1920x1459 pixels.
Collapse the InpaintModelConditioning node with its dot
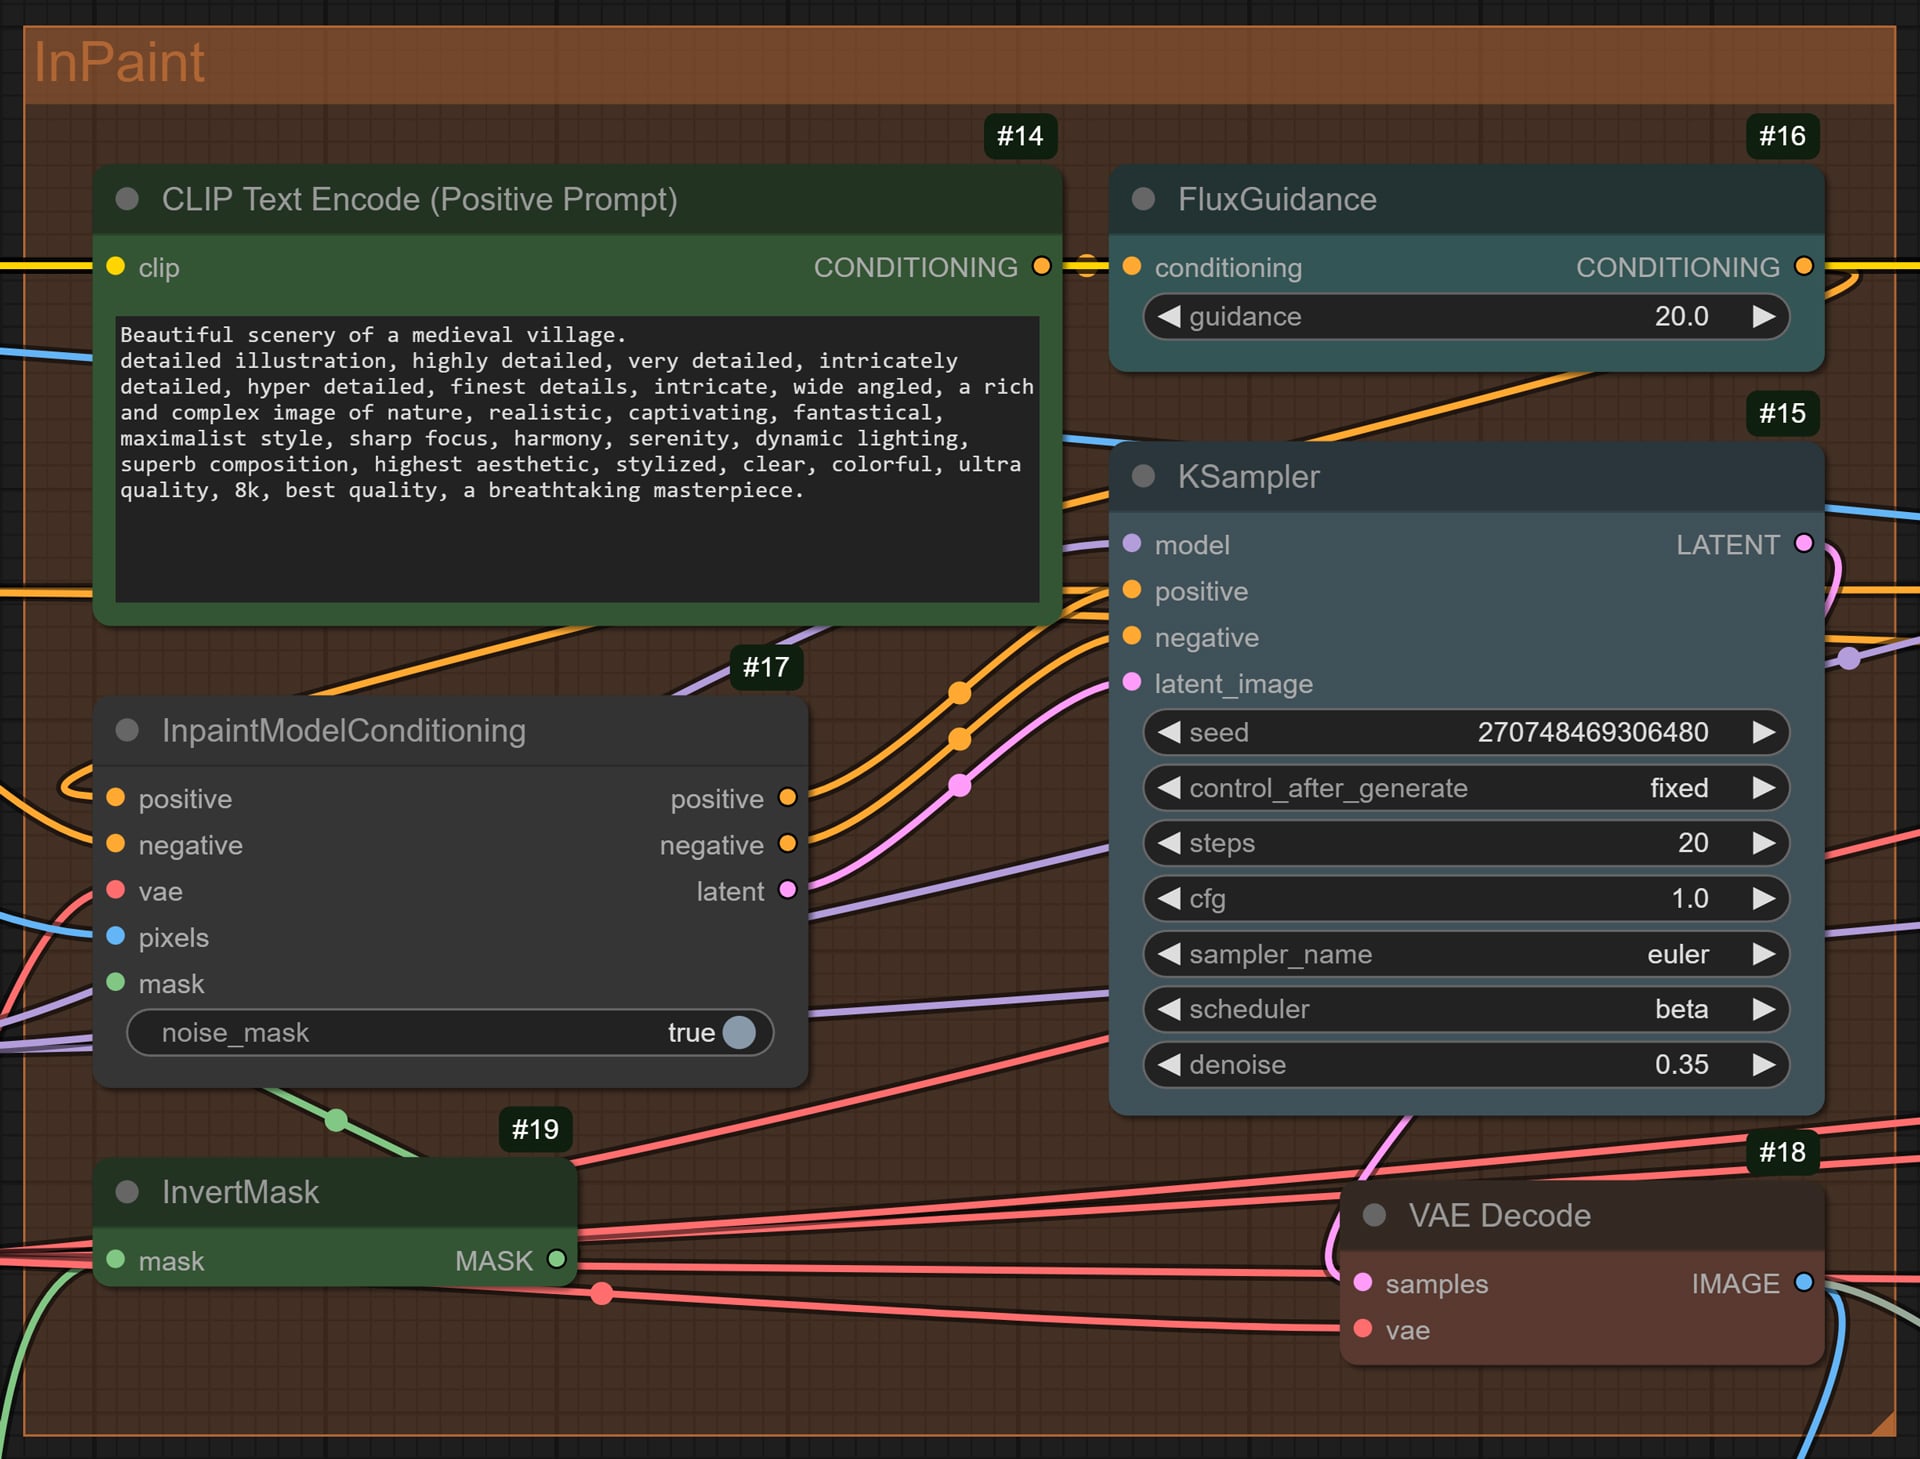tap(127, 730)
